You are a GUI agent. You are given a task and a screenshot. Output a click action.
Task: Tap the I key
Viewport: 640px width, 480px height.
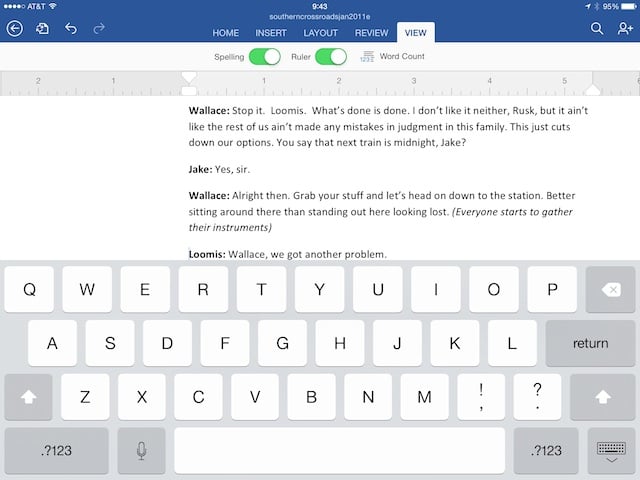tap(436, 289)
